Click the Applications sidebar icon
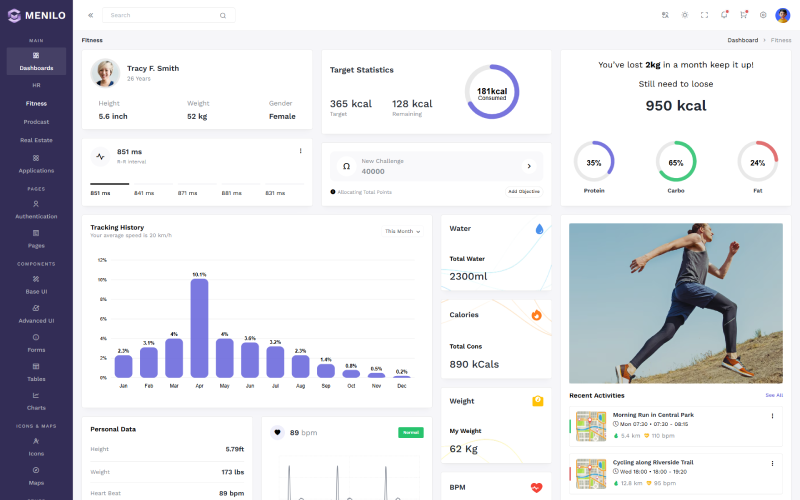This screenshot has width=800, height=500. [36, 158]
